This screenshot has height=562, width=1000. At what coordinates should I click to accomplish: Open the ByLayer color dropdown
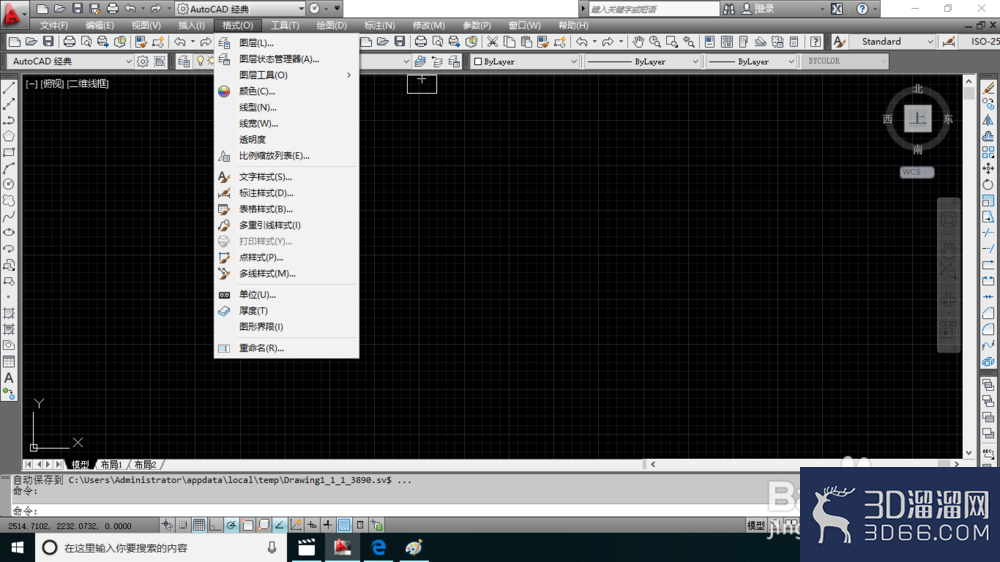click(525, 61)
